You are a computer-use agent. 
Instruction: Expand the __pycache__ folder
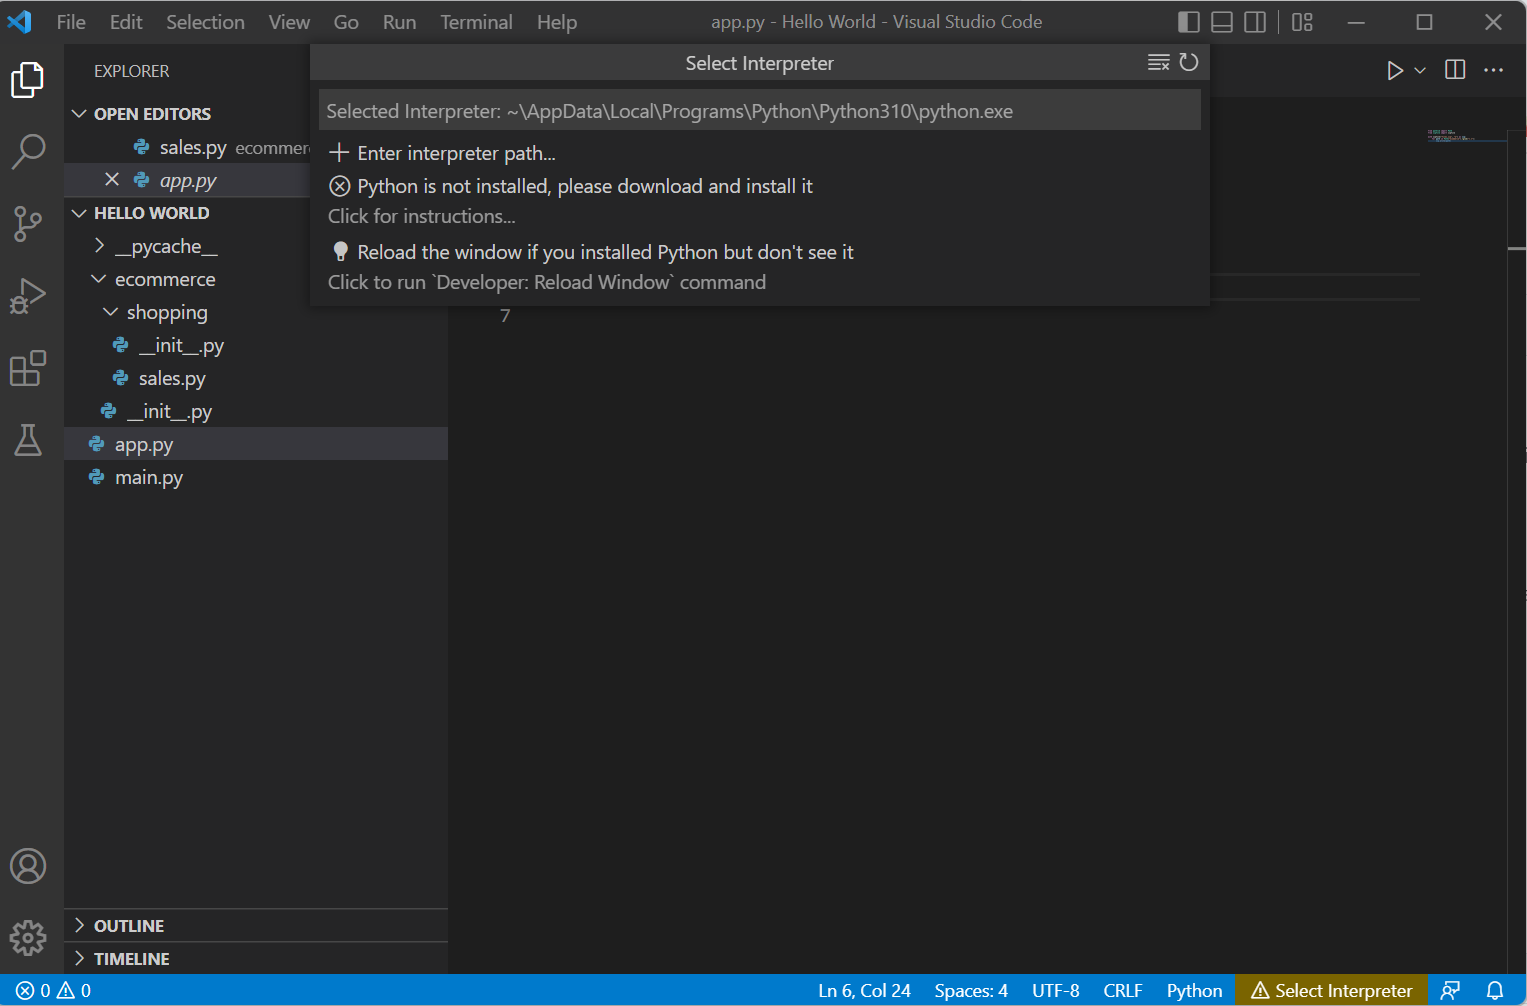99,245
